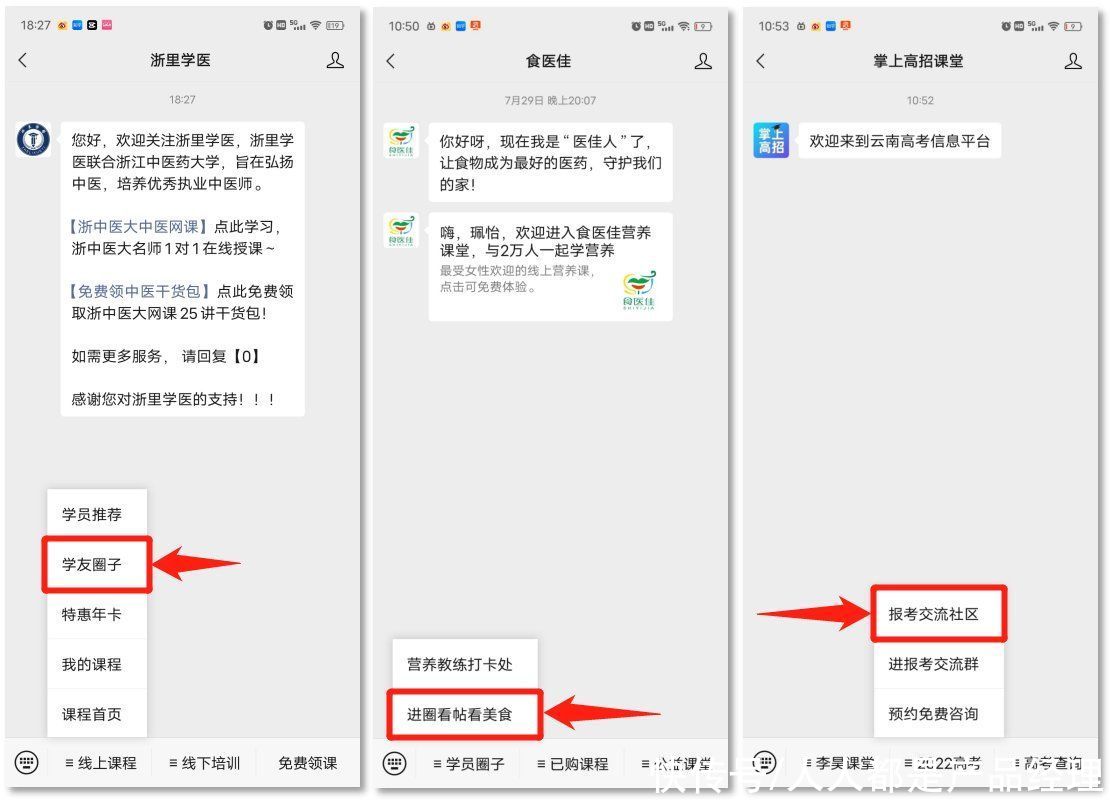The height and width of the screenshot is (800, 1110).
Task: Tap the 7月29日 晚上20:07 timestamp
Action: [550, 101]
